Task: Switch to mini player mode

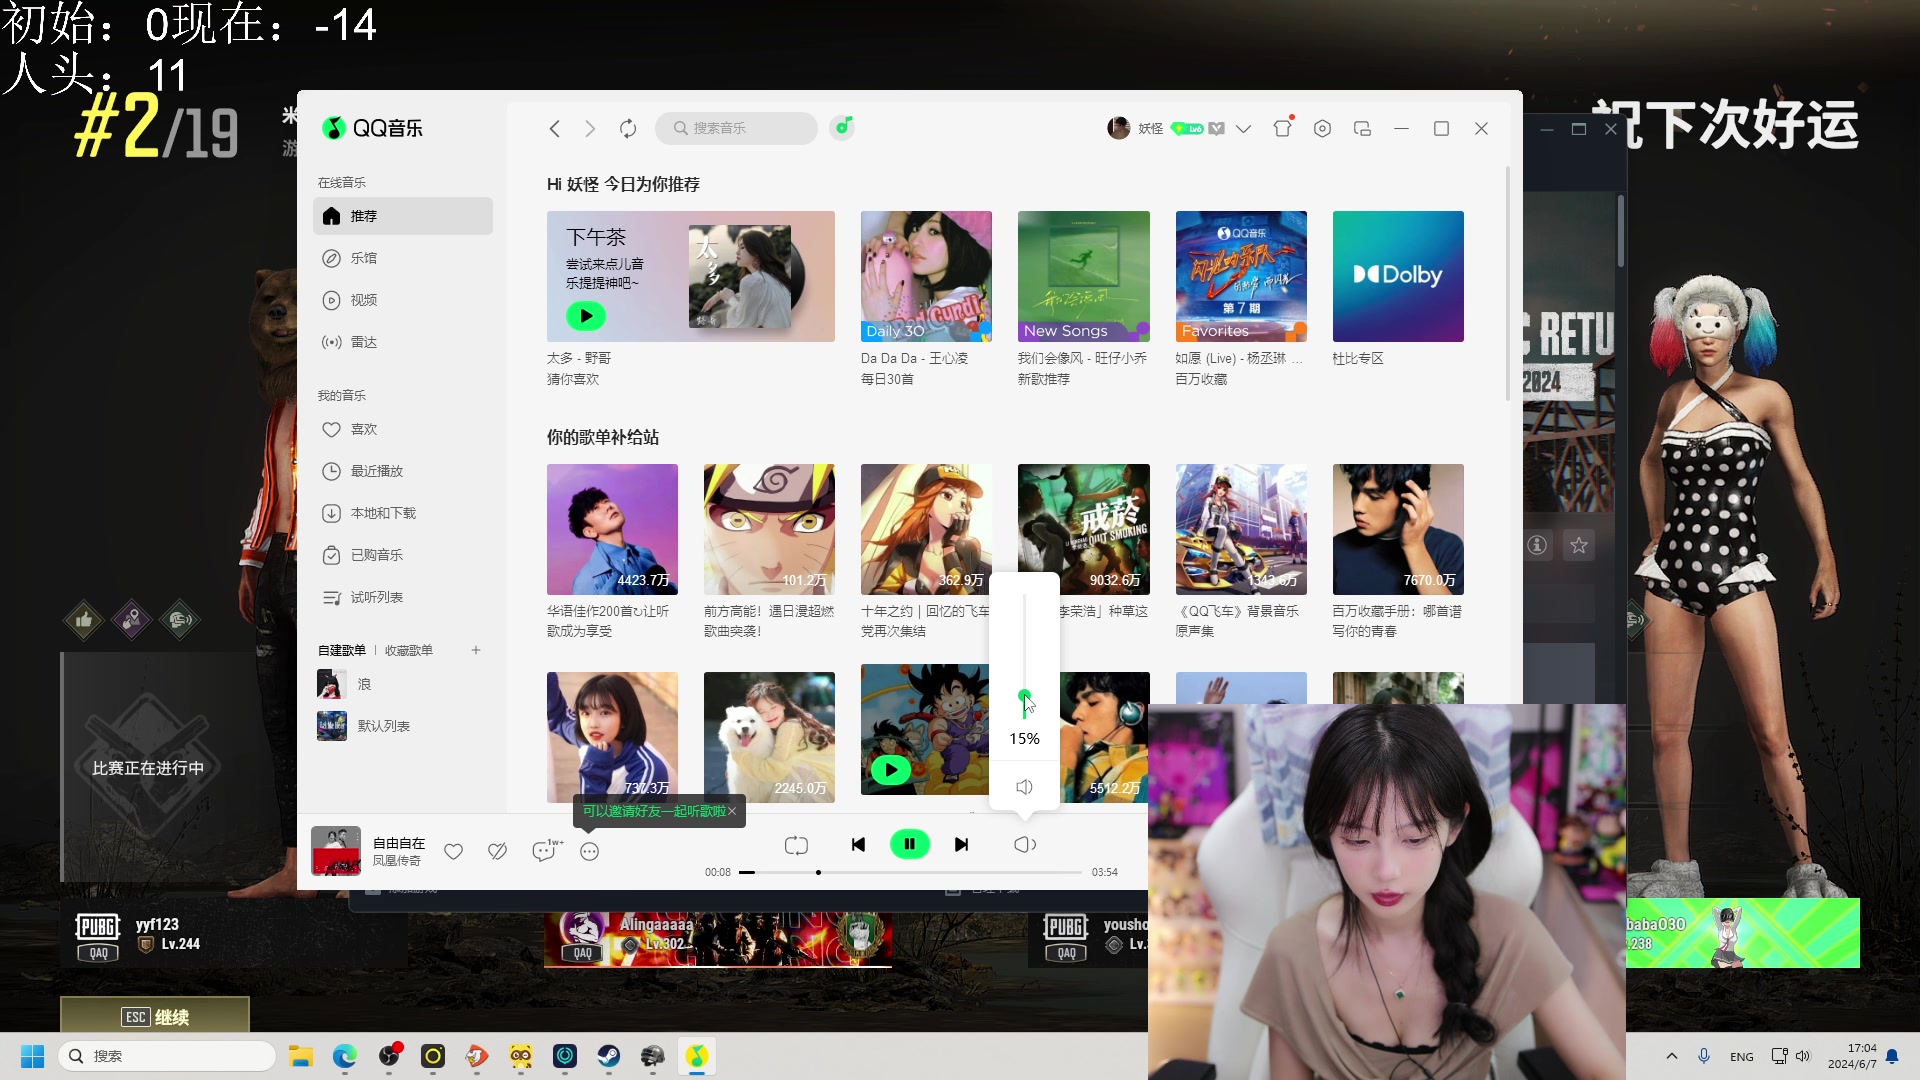Action: click(x=1362, y=128)
